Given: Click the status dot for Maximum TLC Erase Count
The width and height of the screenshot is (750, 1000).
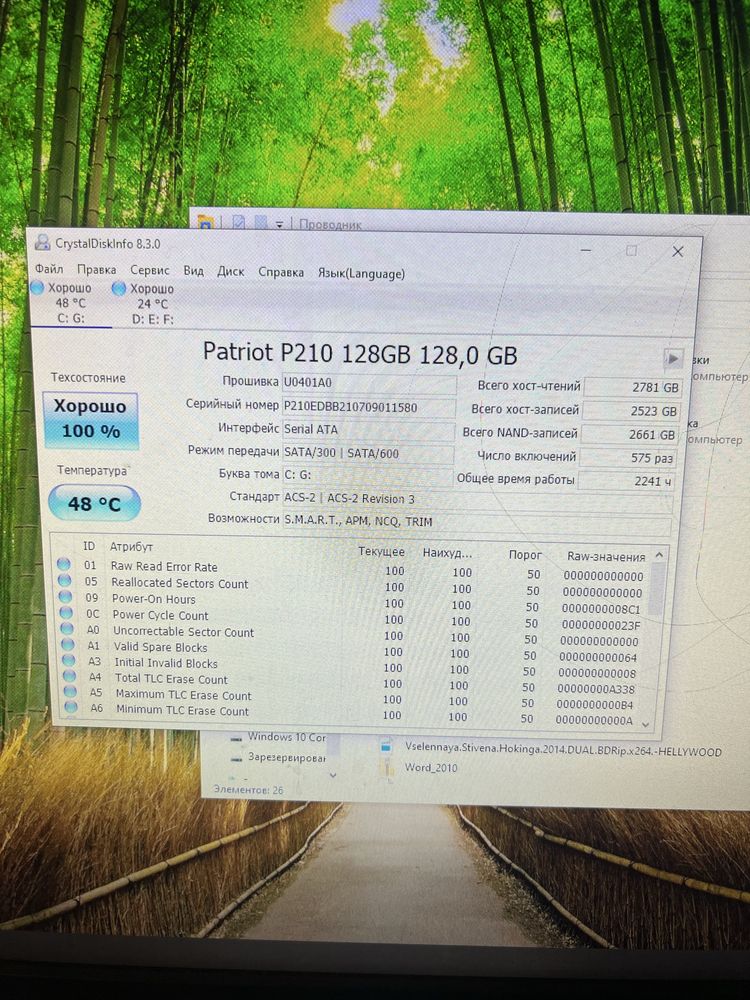Looking at the screenshot, I should point(70,691).
